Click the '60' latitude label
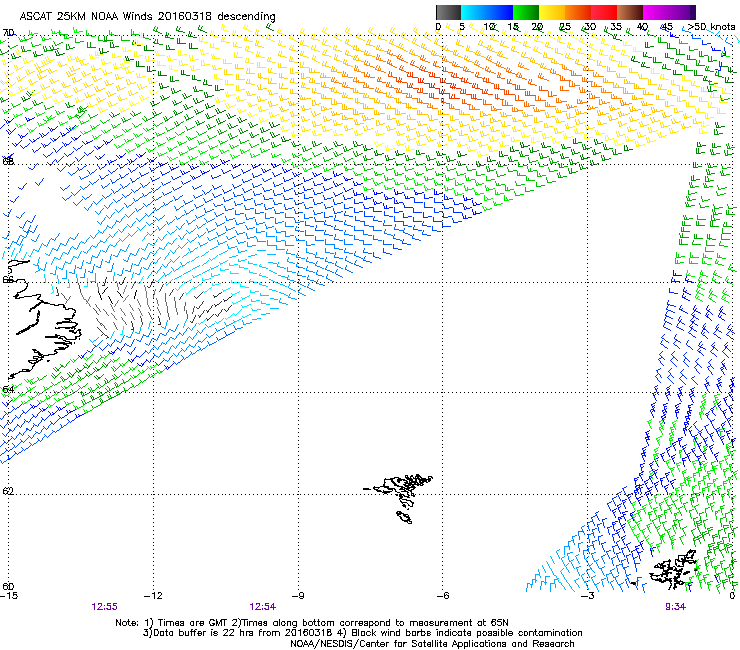 [8, 586]
